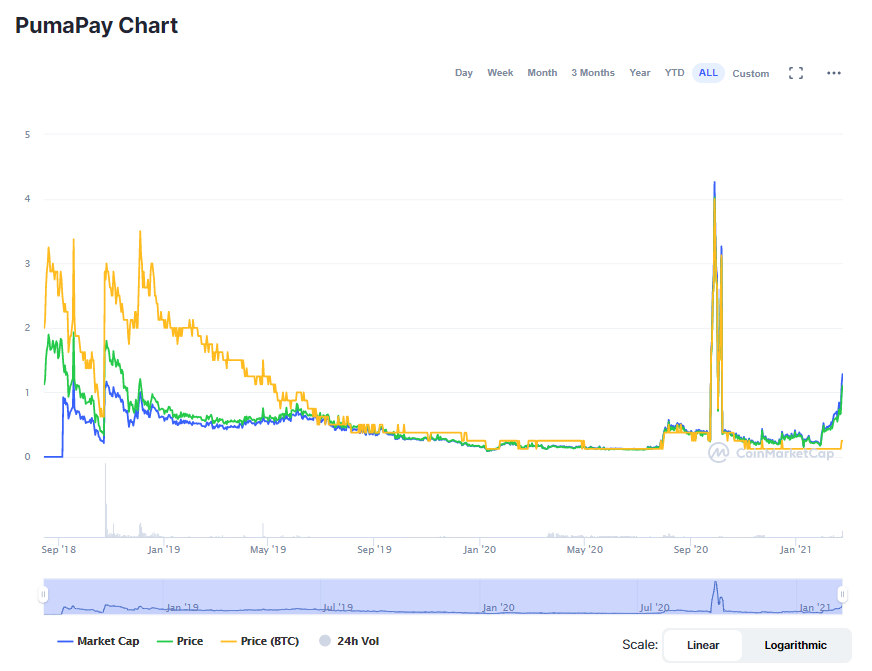Open the three-dots chart options menu
The width and height of the screenshot is (872, 671).
(x=834, y=73)
